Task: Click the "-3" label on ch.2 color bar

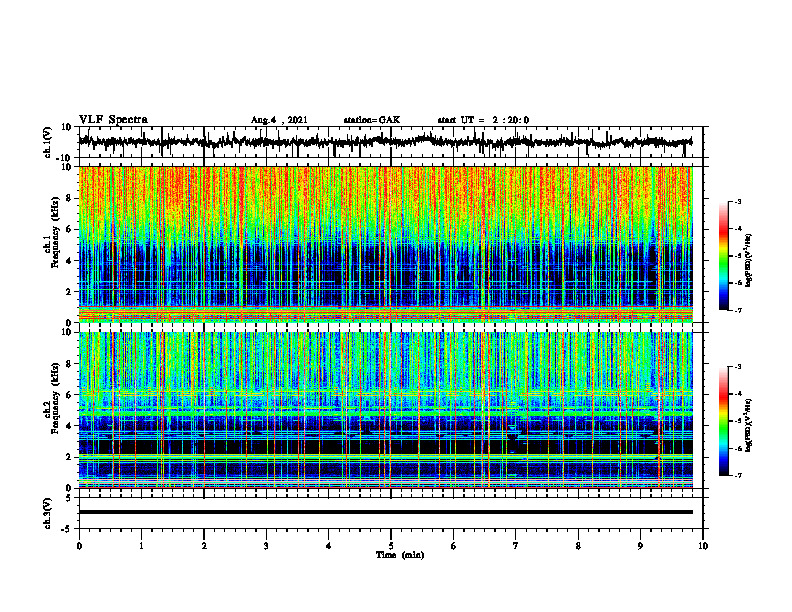Action: click(x=737, y=367)
